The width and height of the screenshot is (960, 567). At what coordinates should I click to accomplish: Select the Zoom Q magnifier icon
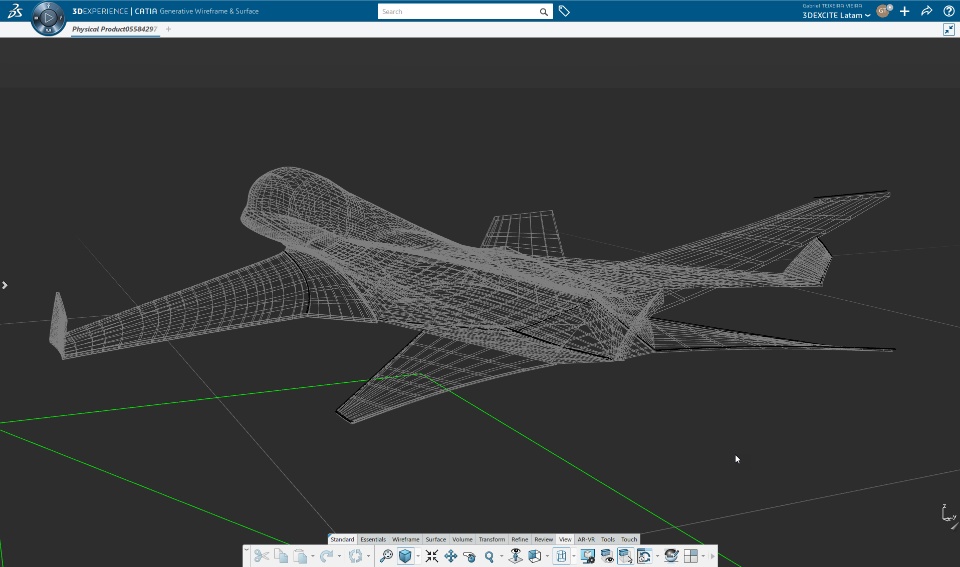click(489, 556)
